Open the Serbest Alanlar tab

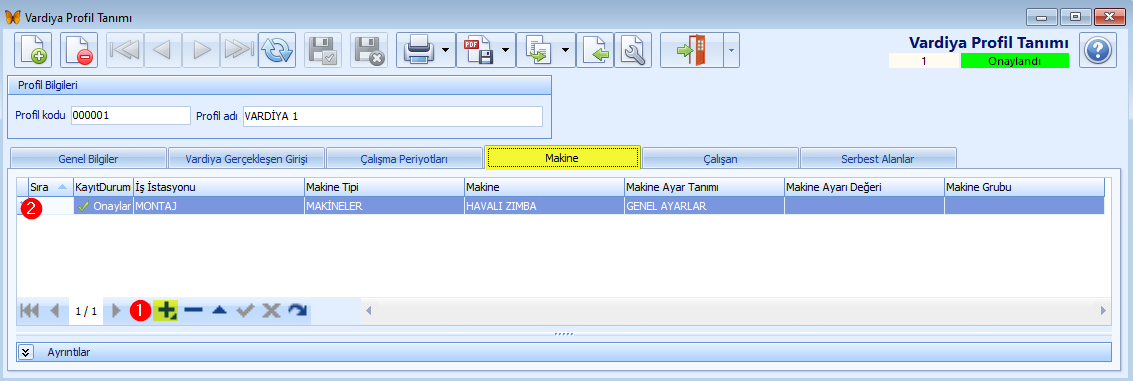pos(879,158)
